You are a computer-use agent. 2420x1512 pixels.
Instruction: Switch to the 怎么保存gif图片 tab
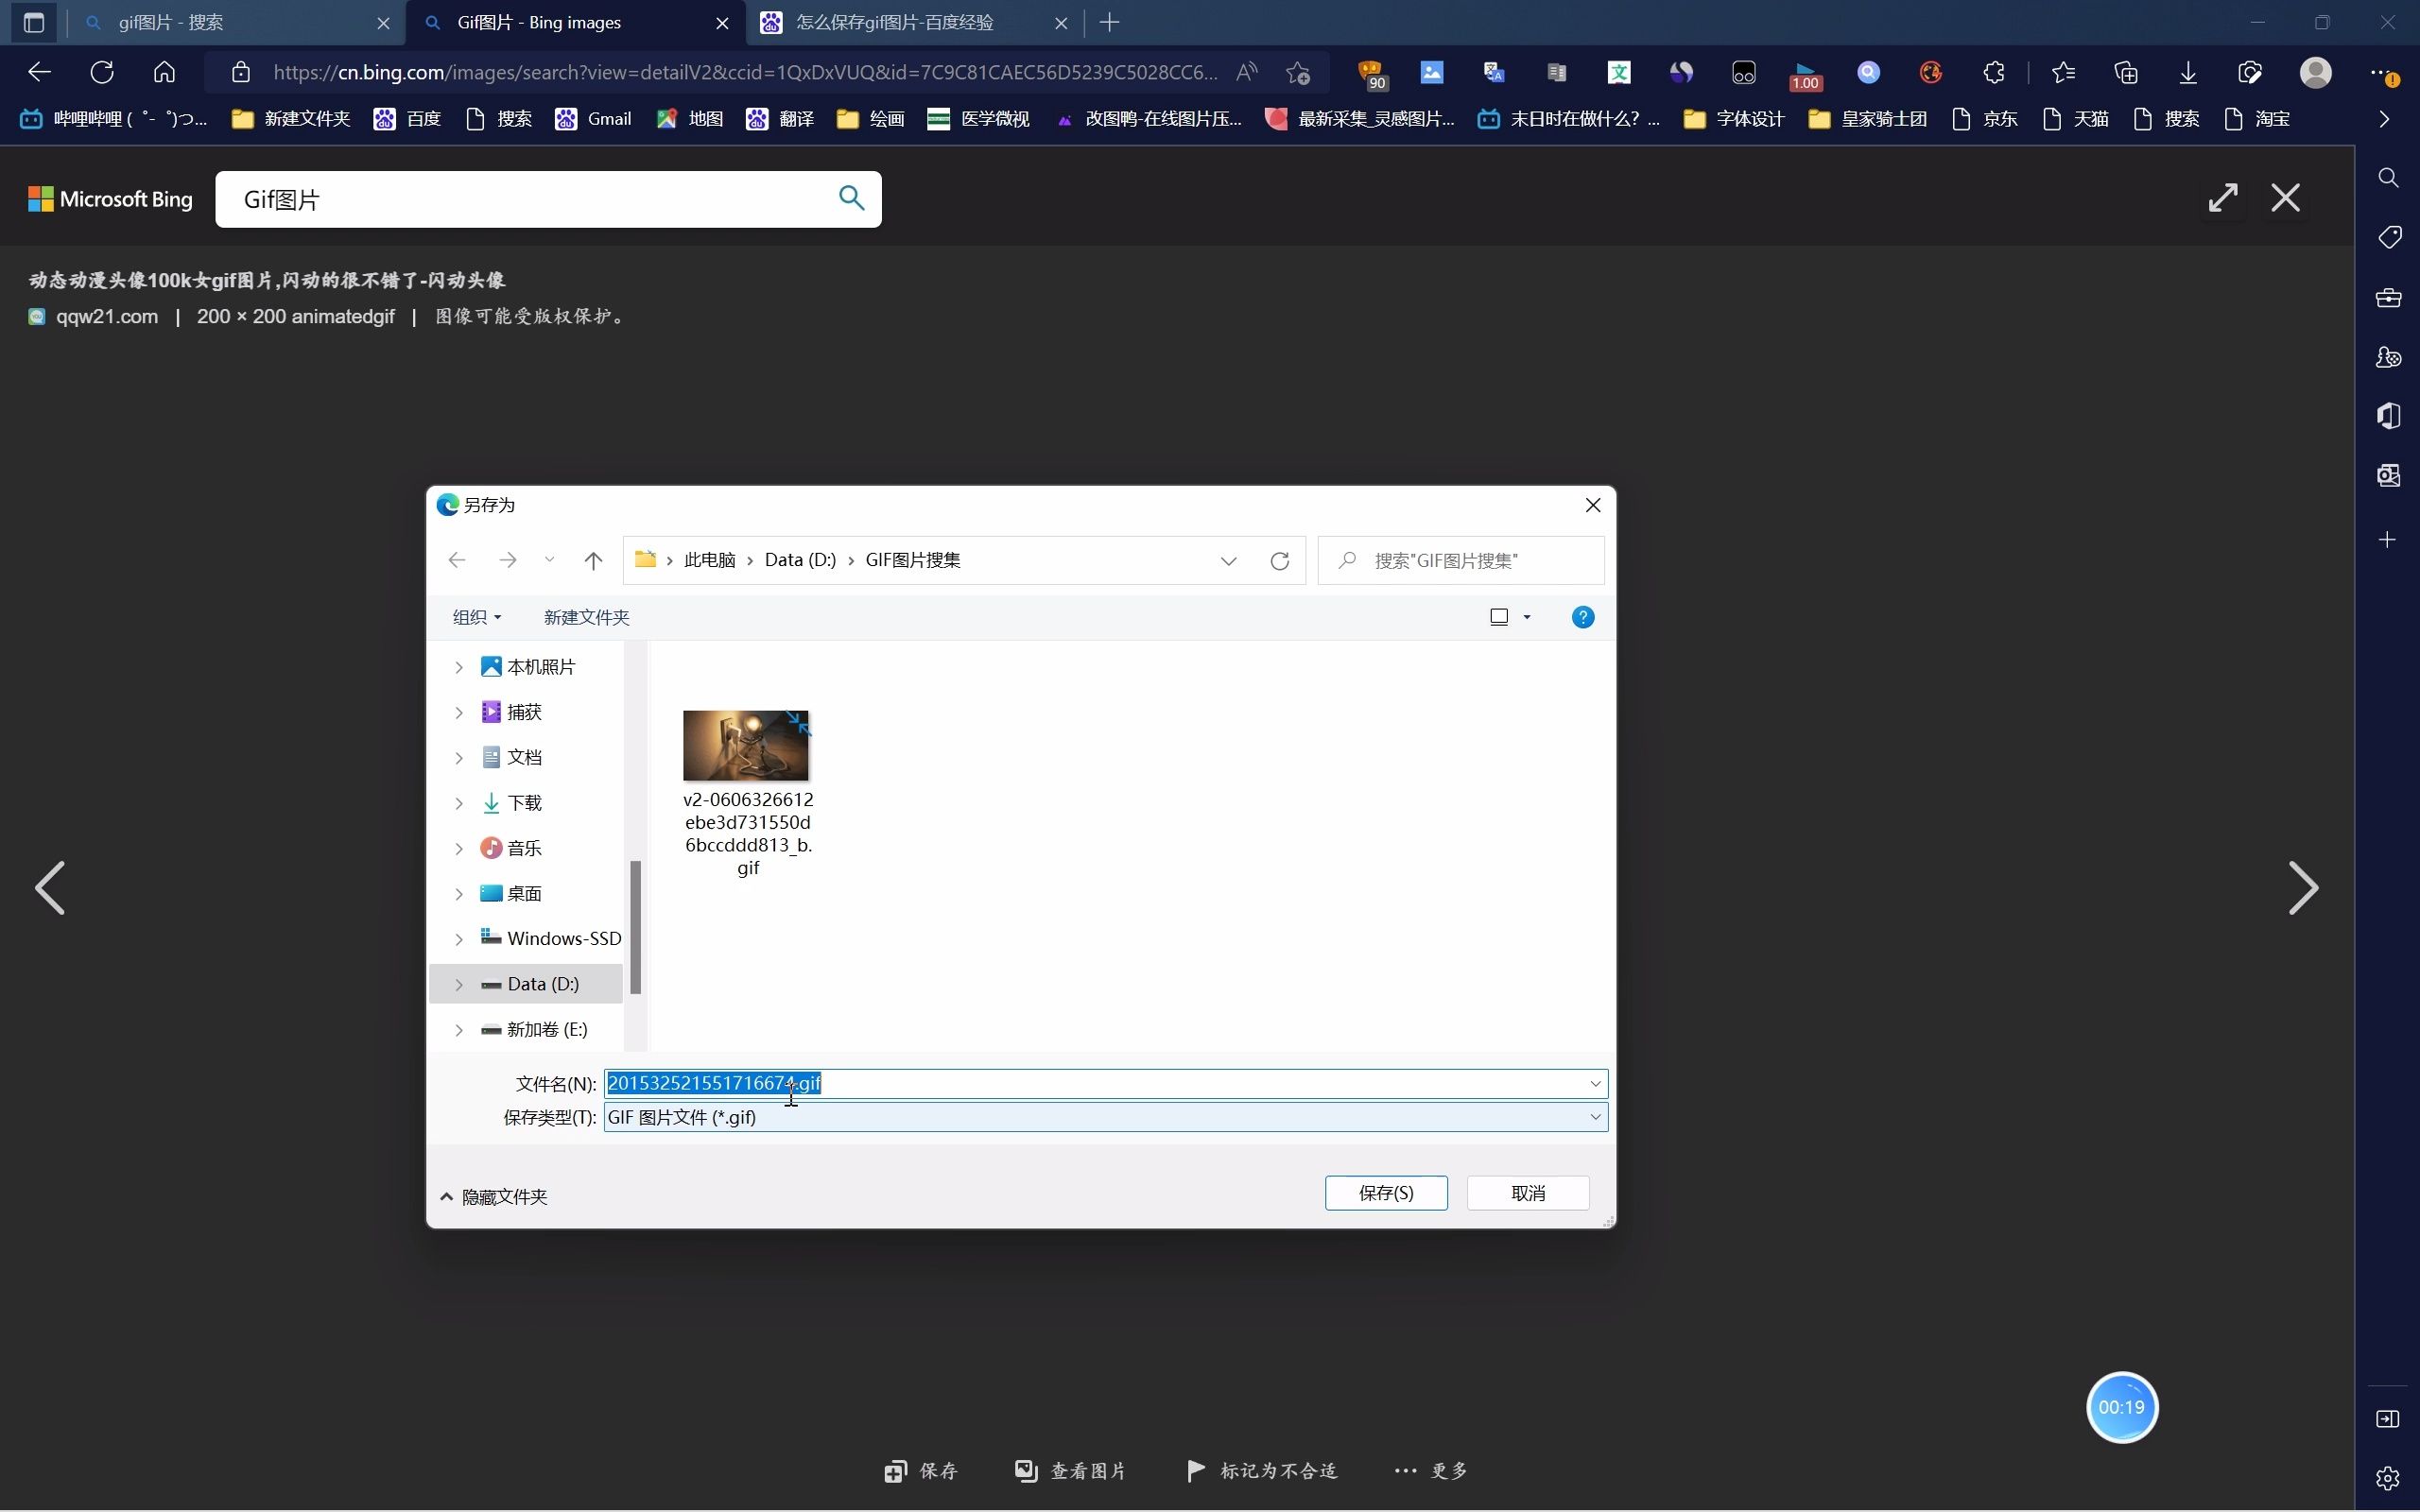click(894, 22)
